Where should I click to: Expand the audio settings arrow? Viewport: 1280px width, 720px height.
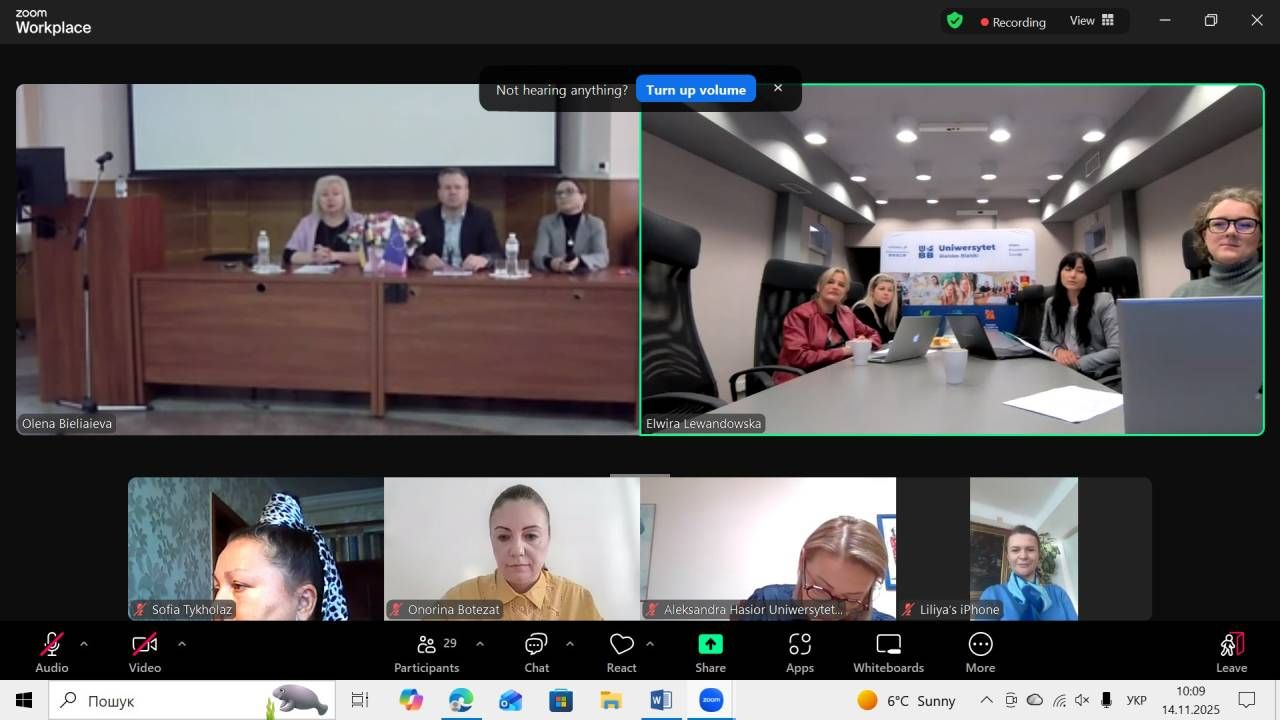pyautogui.click(x=84, y=644)
